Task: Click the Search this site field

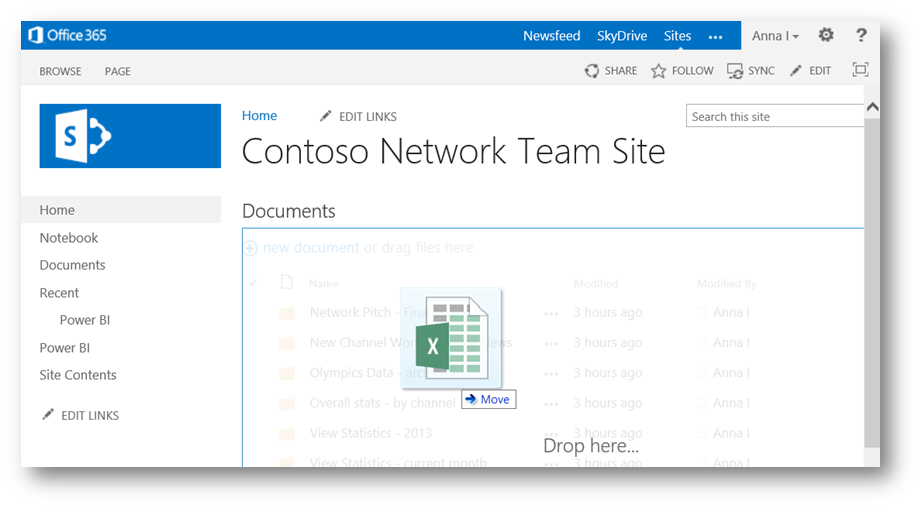Action: 774,116
